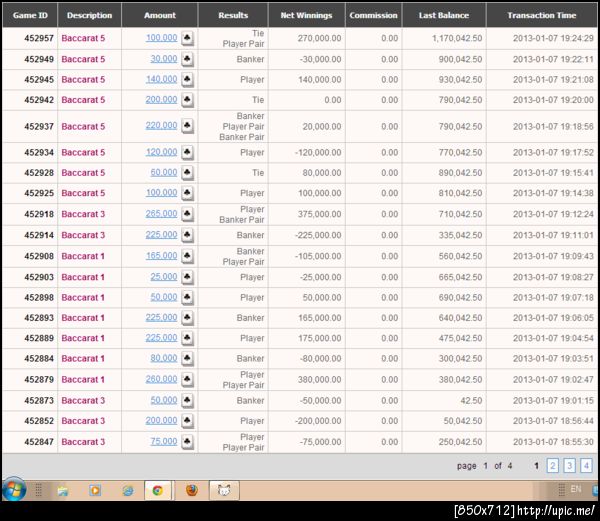
Task: Click the Transaction Time column header
Action: tap(541, 15)
